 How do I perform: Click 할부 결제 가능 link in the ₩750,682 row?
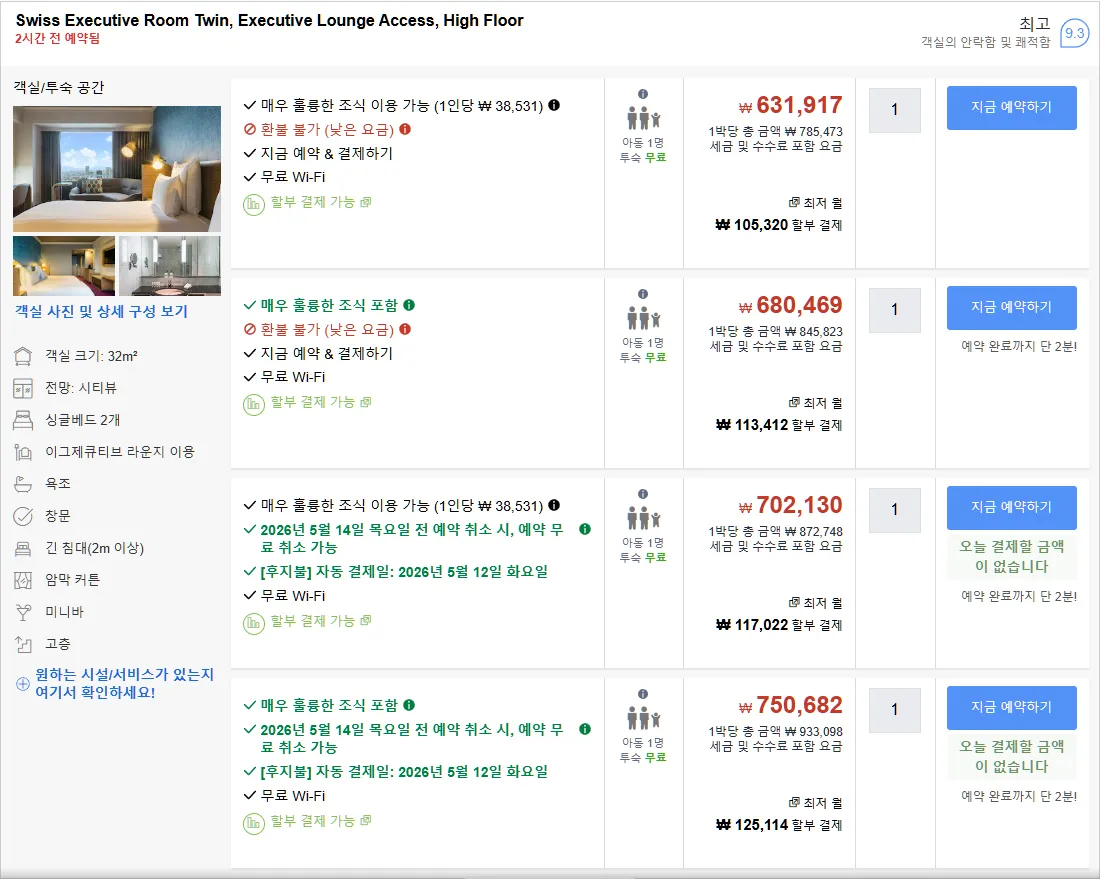click(x=321, y=820)
